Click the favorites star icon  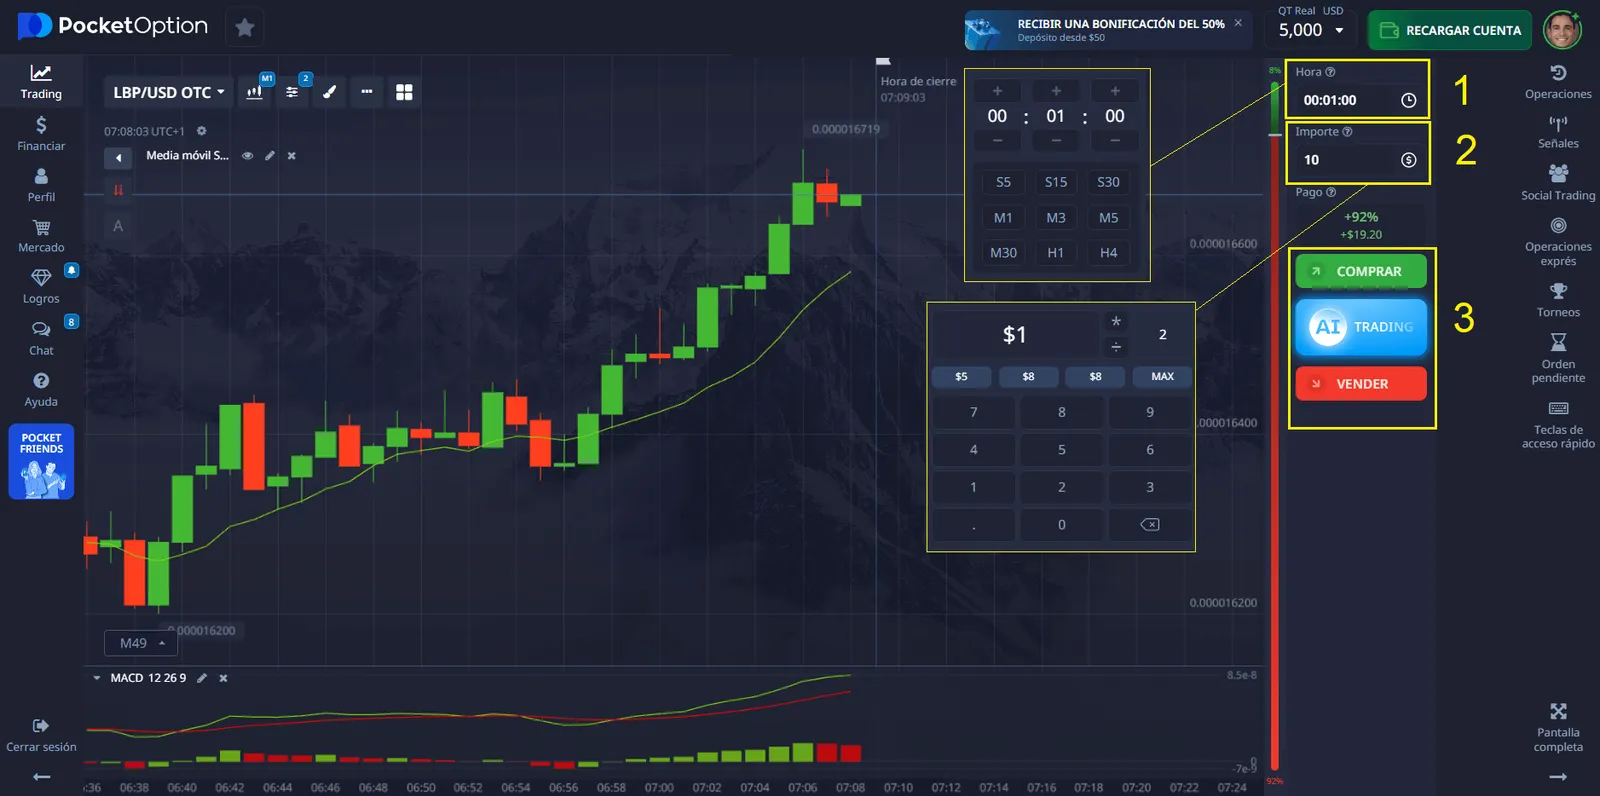tap(245, 28)
